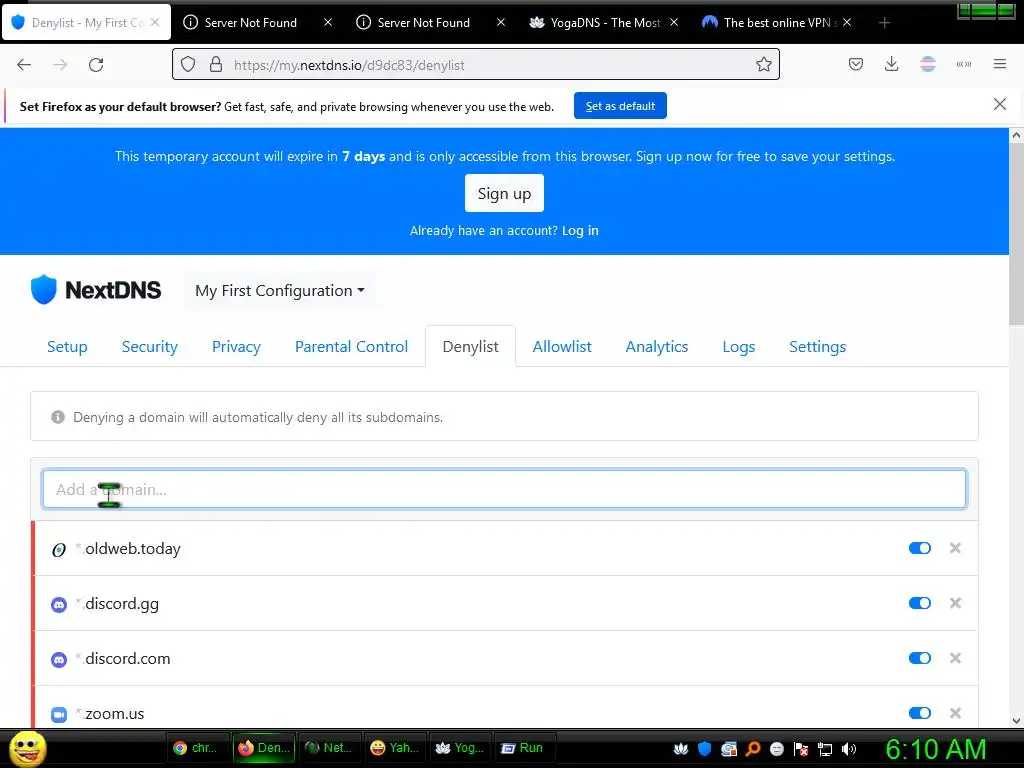Dismiss the default browser notification bar

click(999, 104)
